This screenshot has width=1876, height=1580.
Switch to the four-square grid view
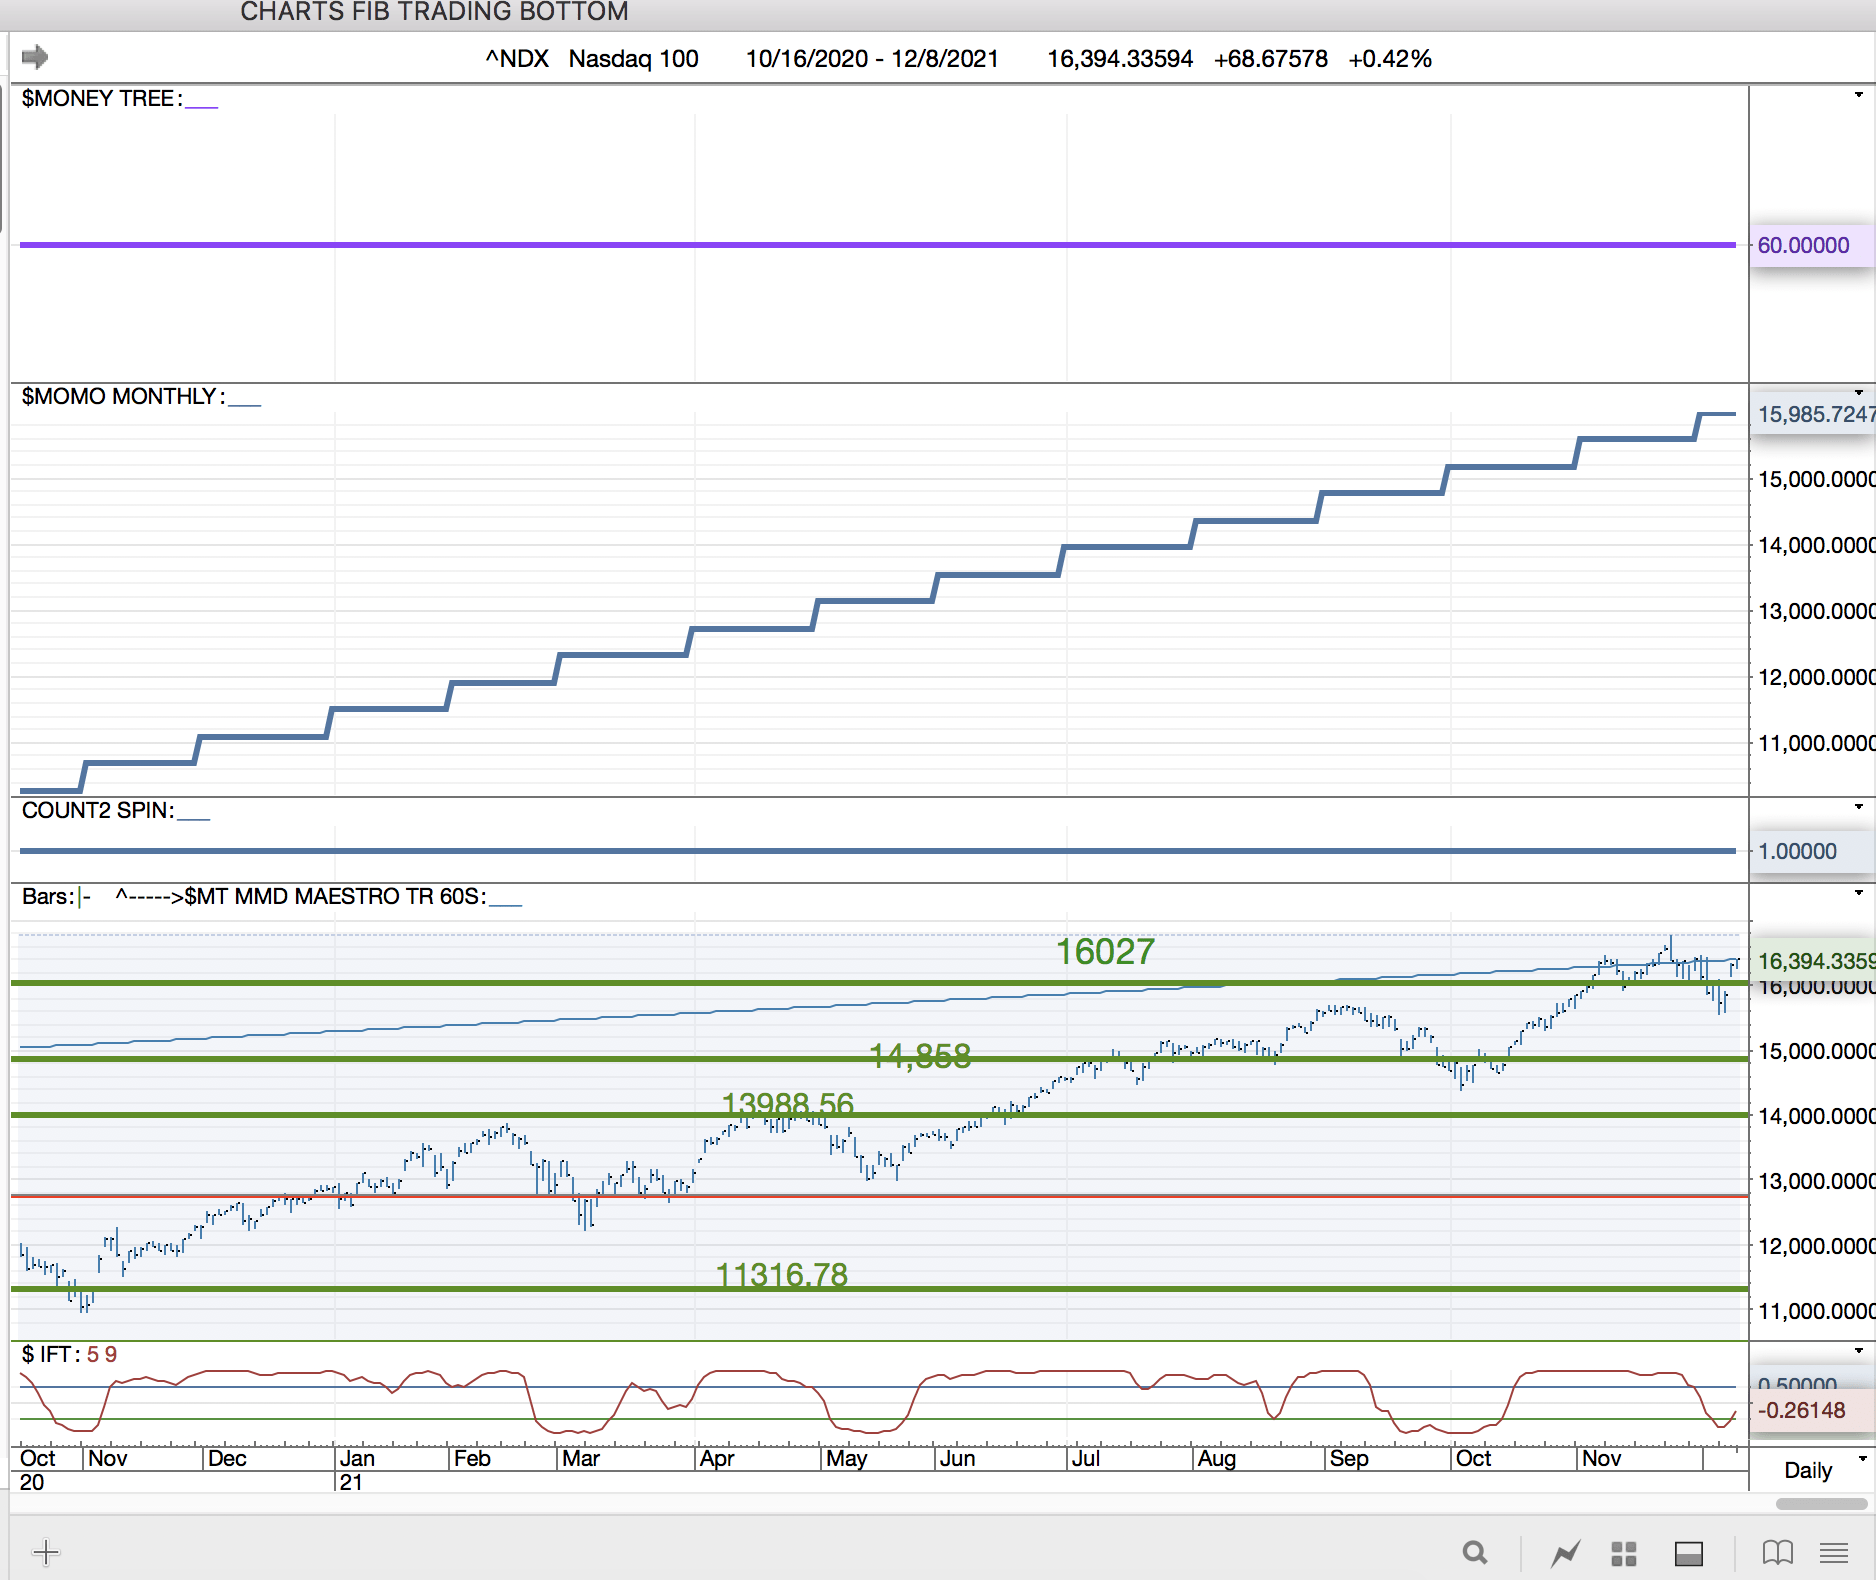(1624, 1553)
